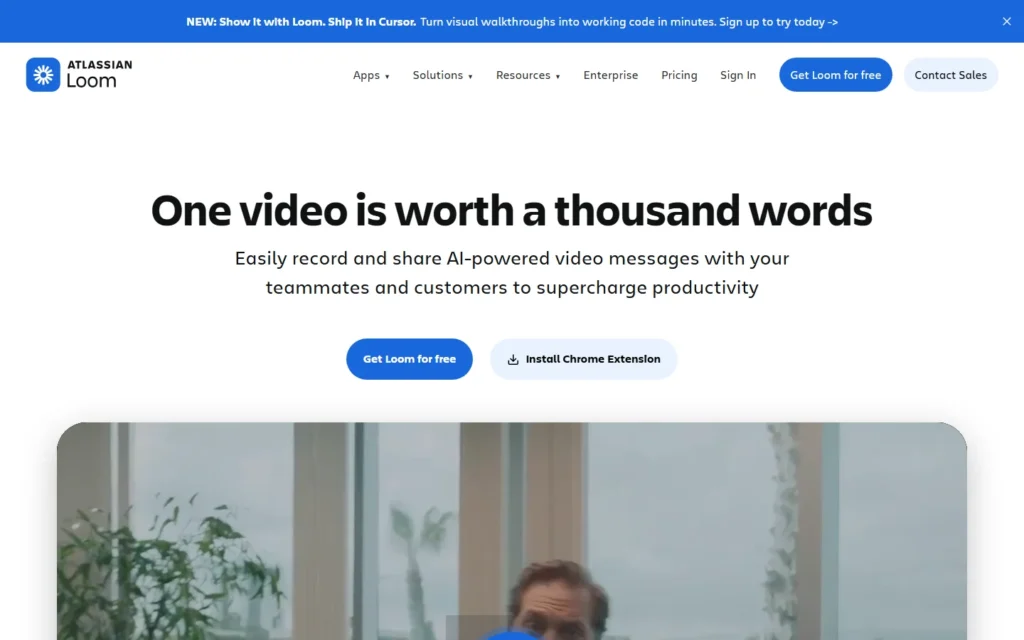Expand the Solutions dropdown arrow
The width and height of the screenshot is (1024, 640).
pos(470,76)
